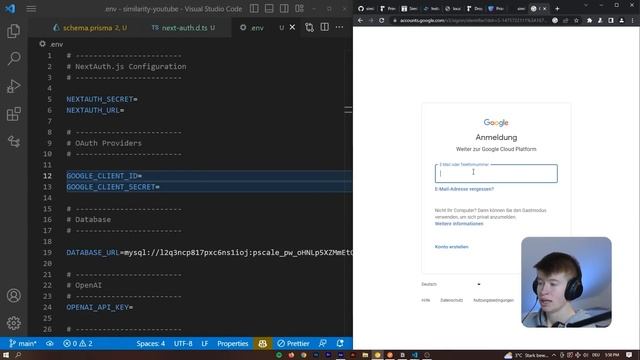The width and height of the screenshot is (640, 360).
Task: Click the cloud Publish icon in the status bar
Action: [x=49, y=344]
